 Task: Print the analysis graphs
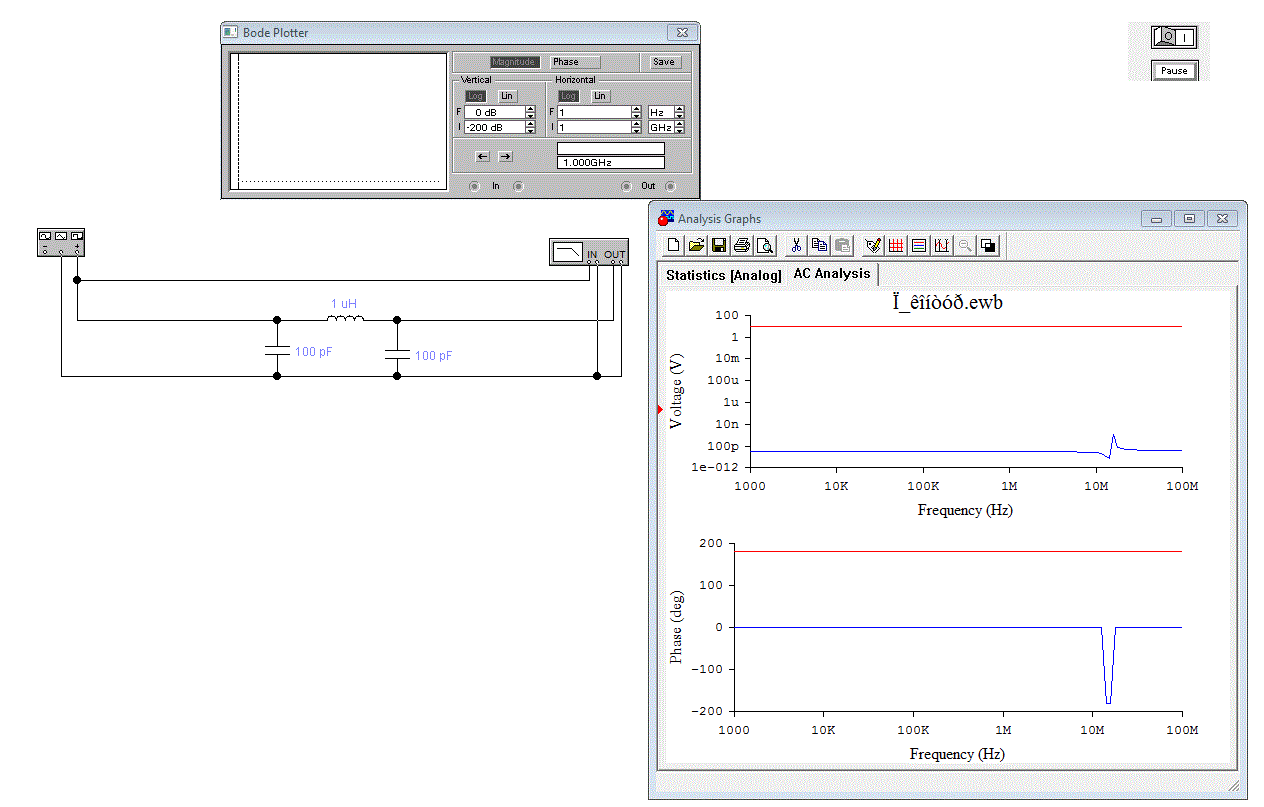coord(742,245)
